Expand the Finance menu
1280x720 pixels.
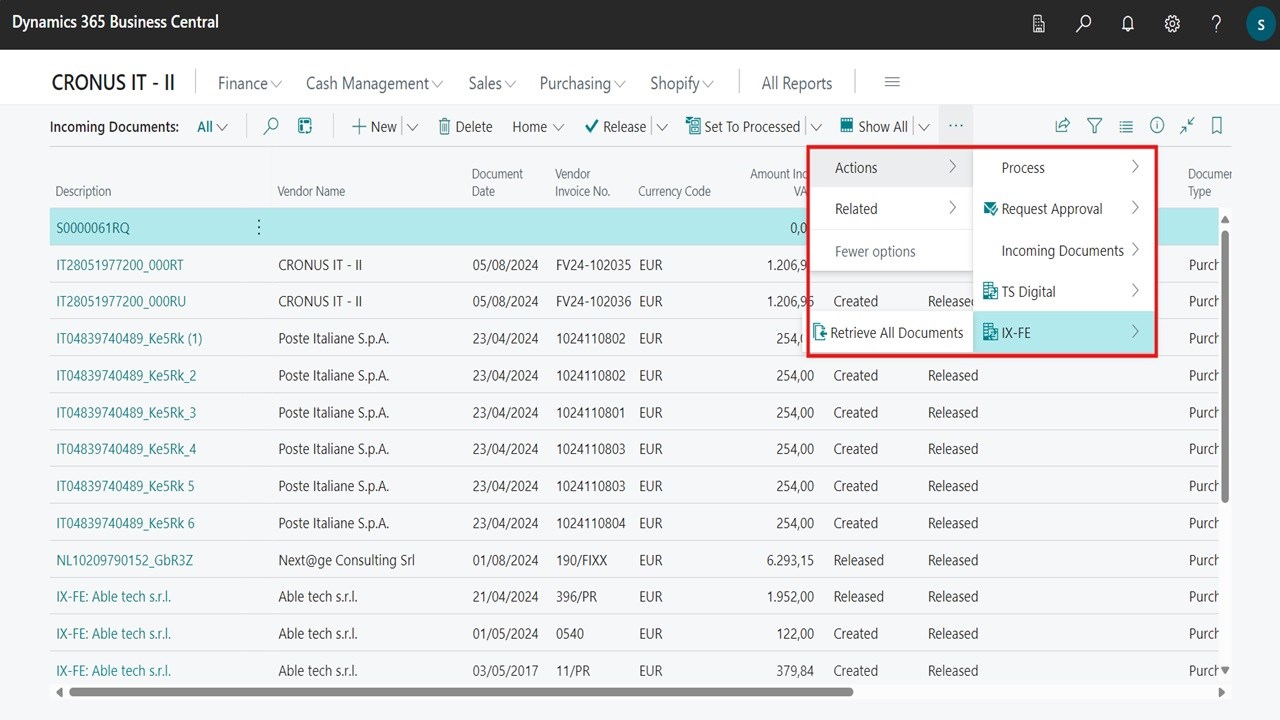pyautogui.click(x=250, y=83)
